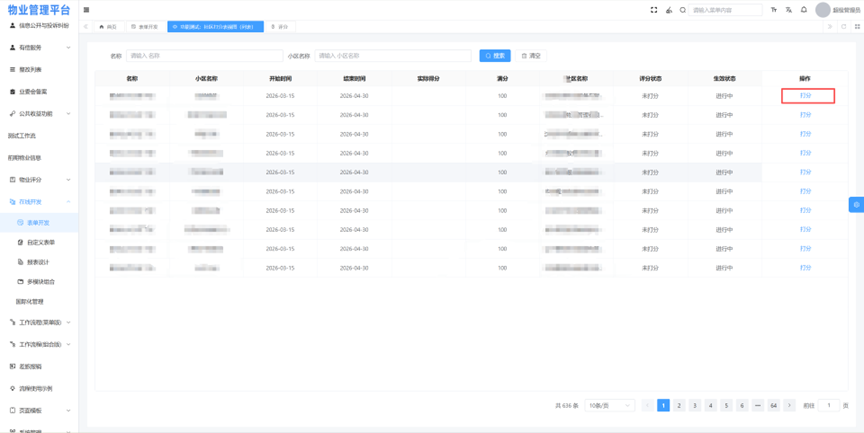Collapse the sidebar using the hamburger icon
Viewport: 864px width, 433px height.
tap(86, 10)
